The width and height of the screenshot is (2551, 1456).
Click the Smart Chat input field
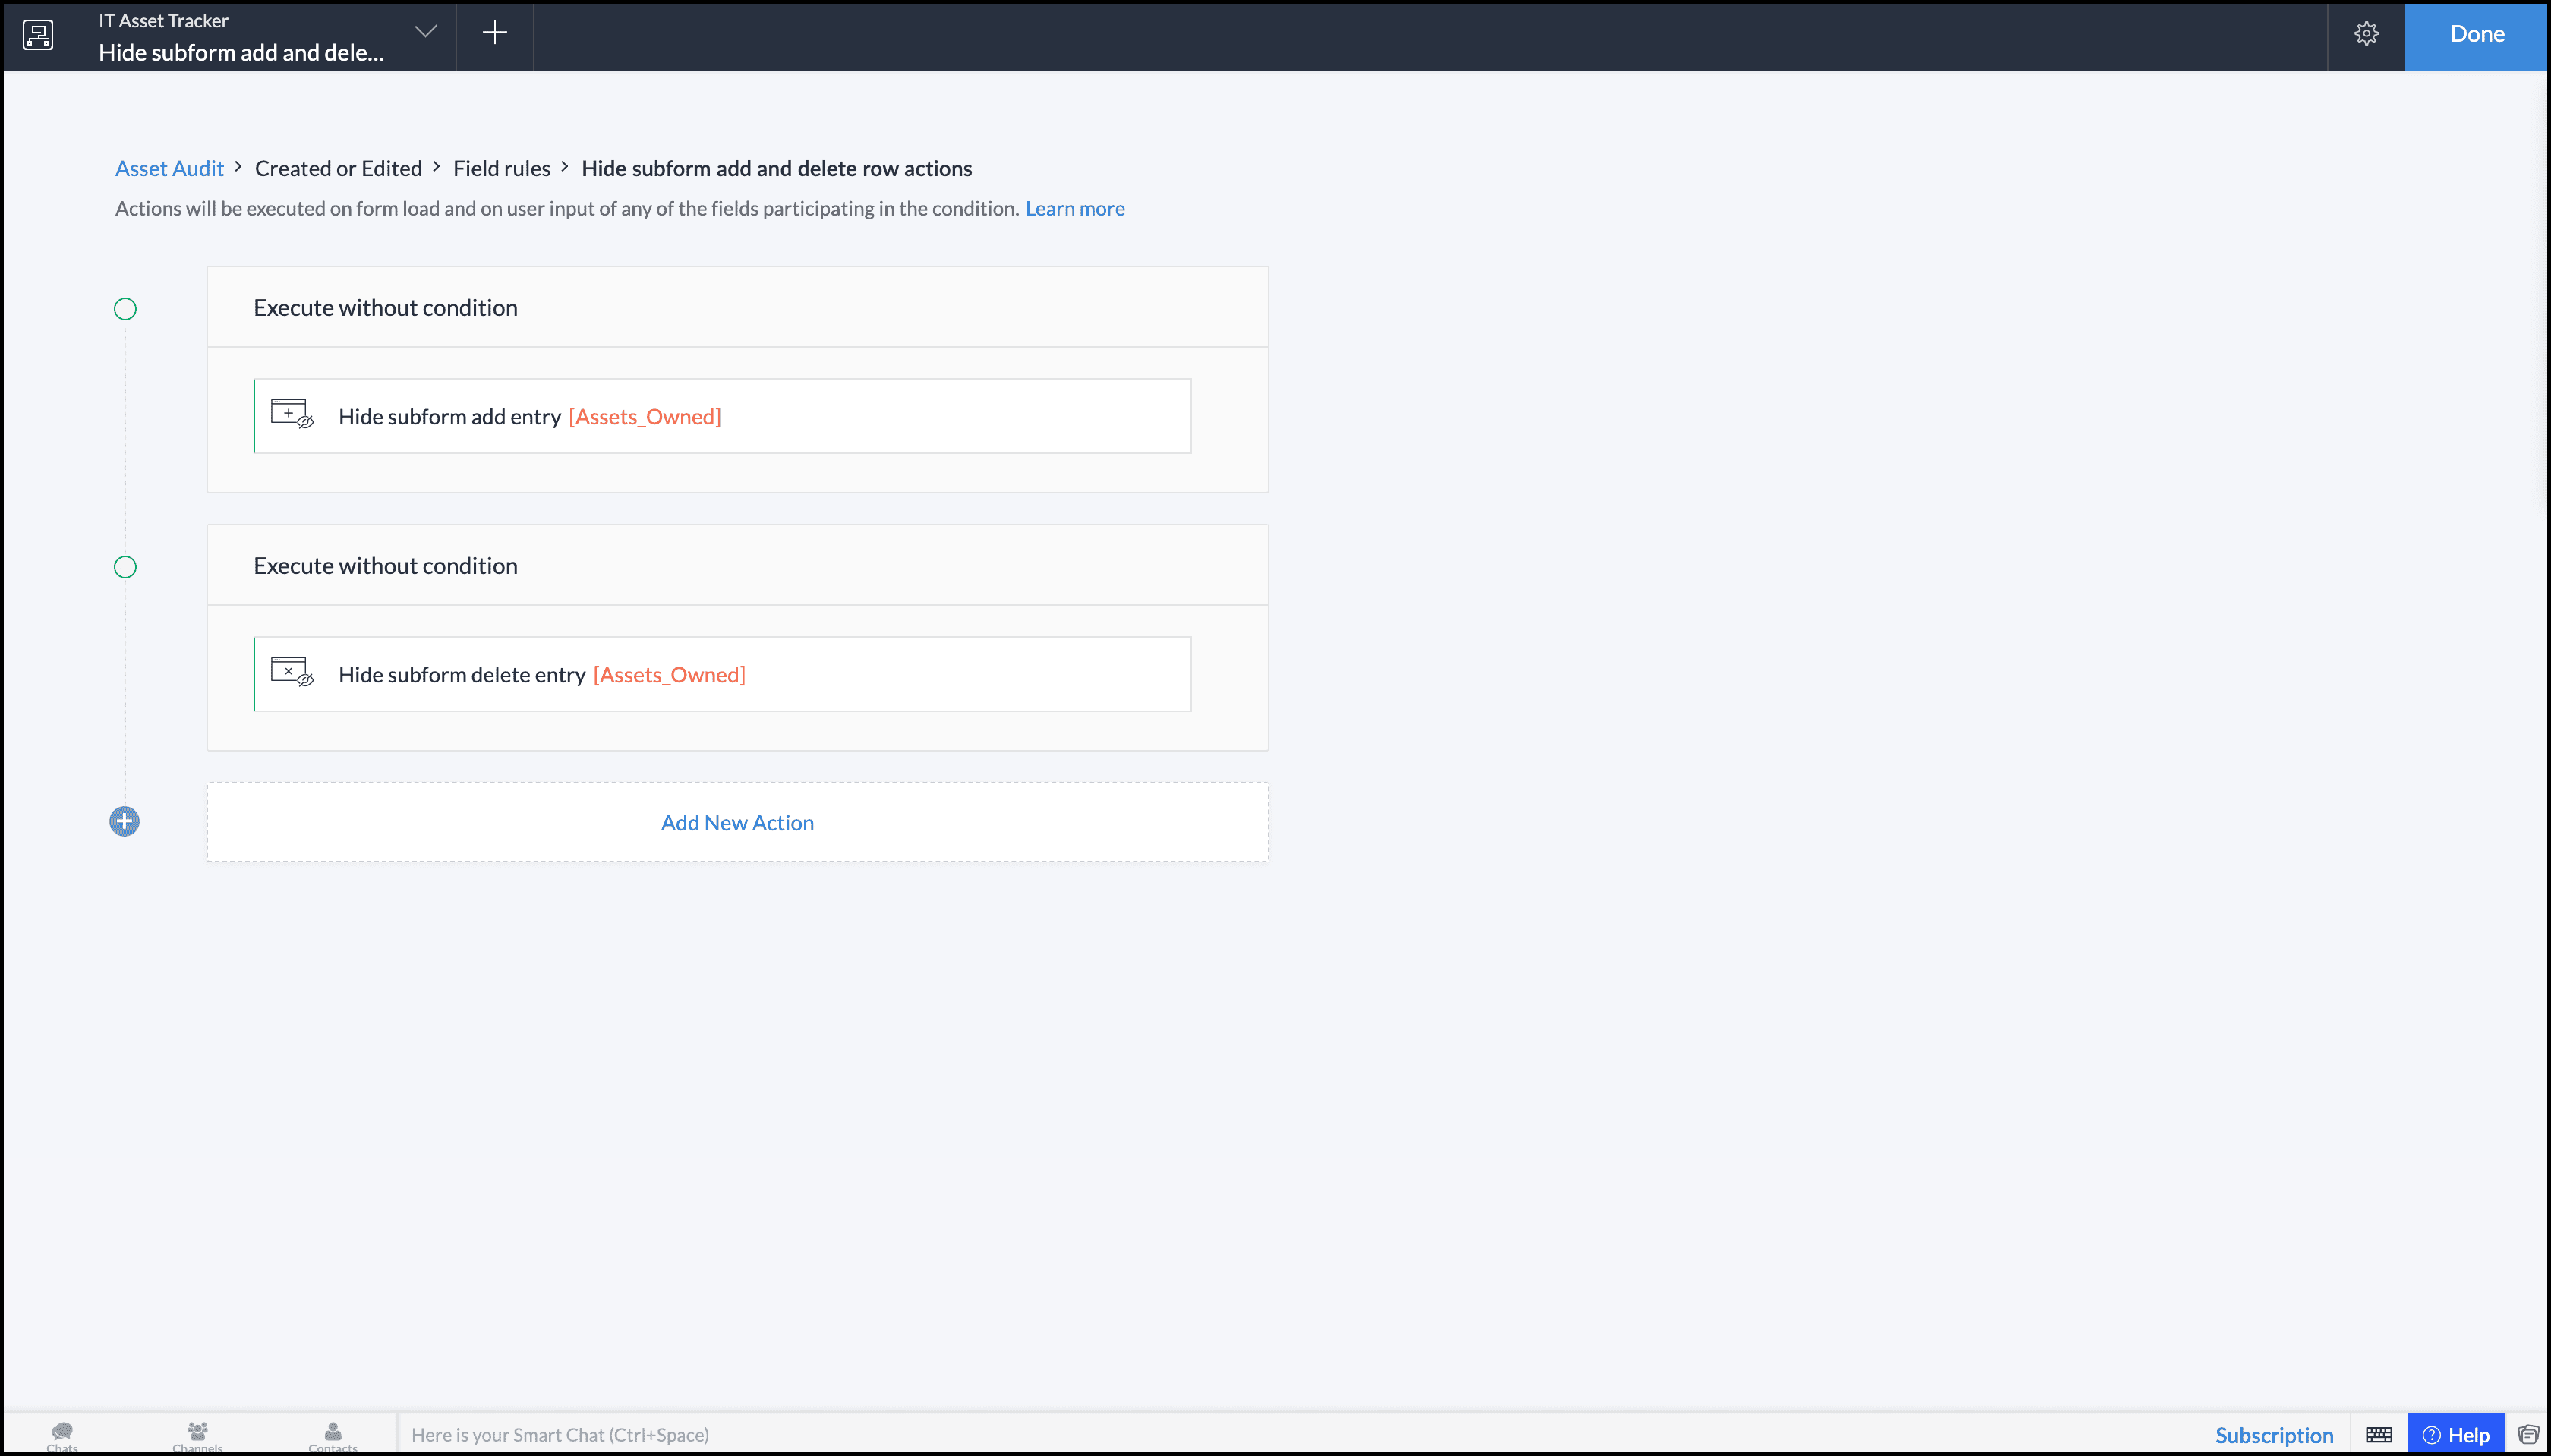(x=800, y=1435)
